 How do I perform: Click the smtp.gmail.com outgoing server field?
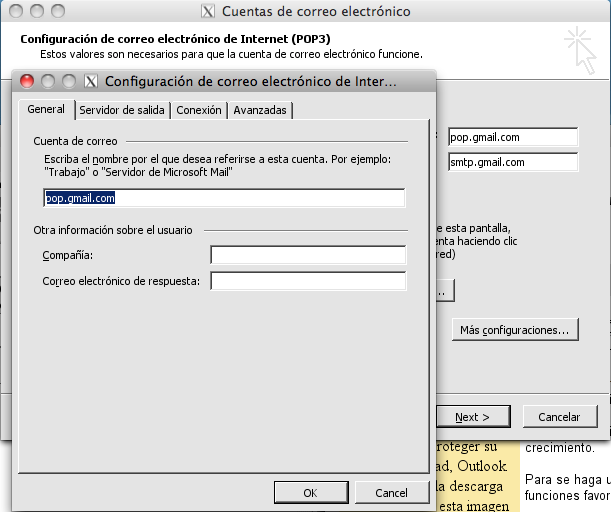[x=512, y=162]
